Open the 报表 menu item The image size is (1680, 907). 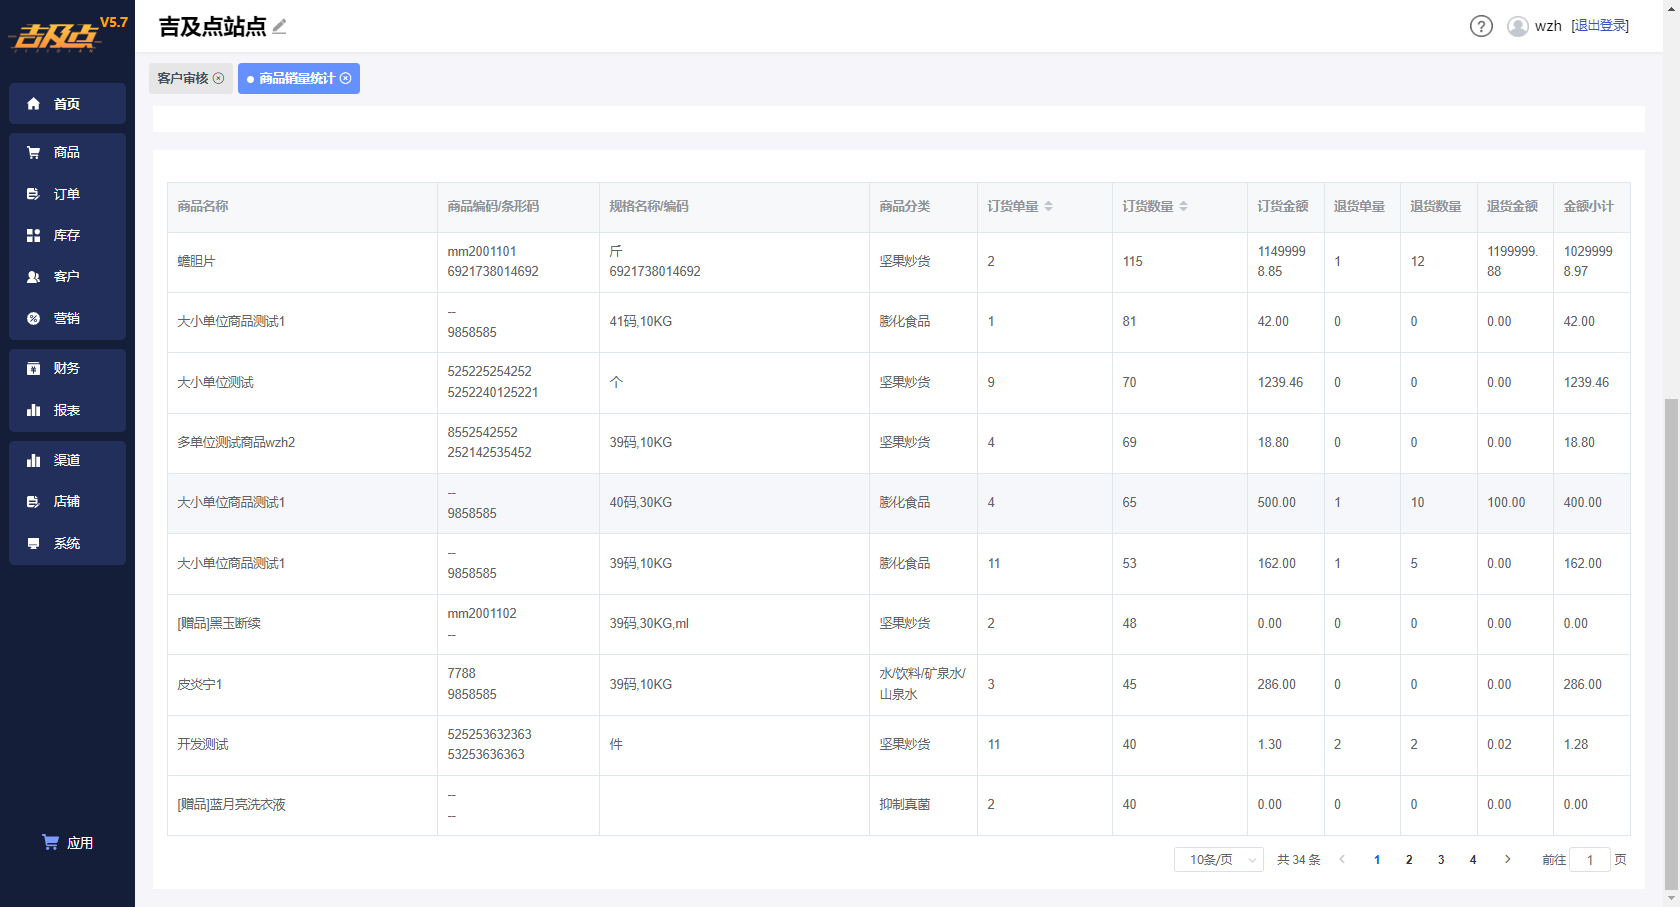point(67,410)
